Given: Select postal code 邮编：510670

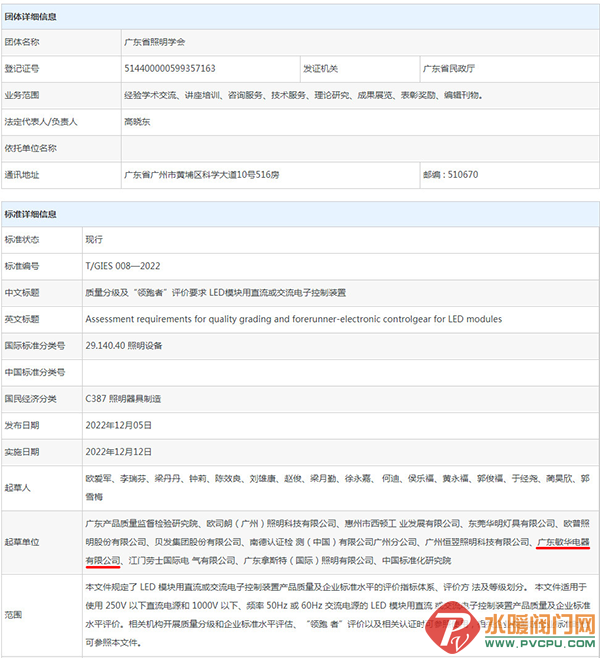Looking at the screenshot, I should point(451,175).
